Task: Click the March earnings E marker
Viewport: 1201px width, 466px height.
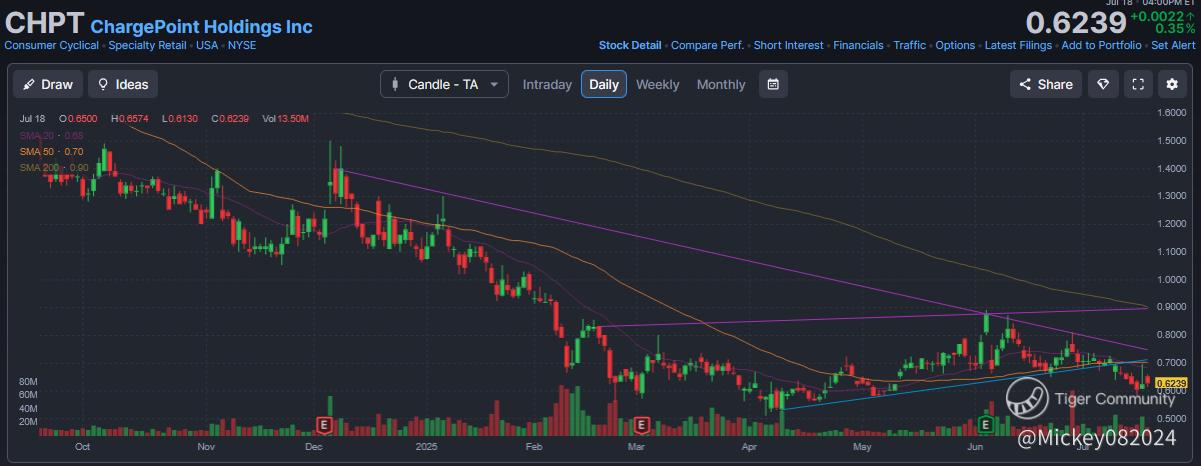Action: point(640,425)
